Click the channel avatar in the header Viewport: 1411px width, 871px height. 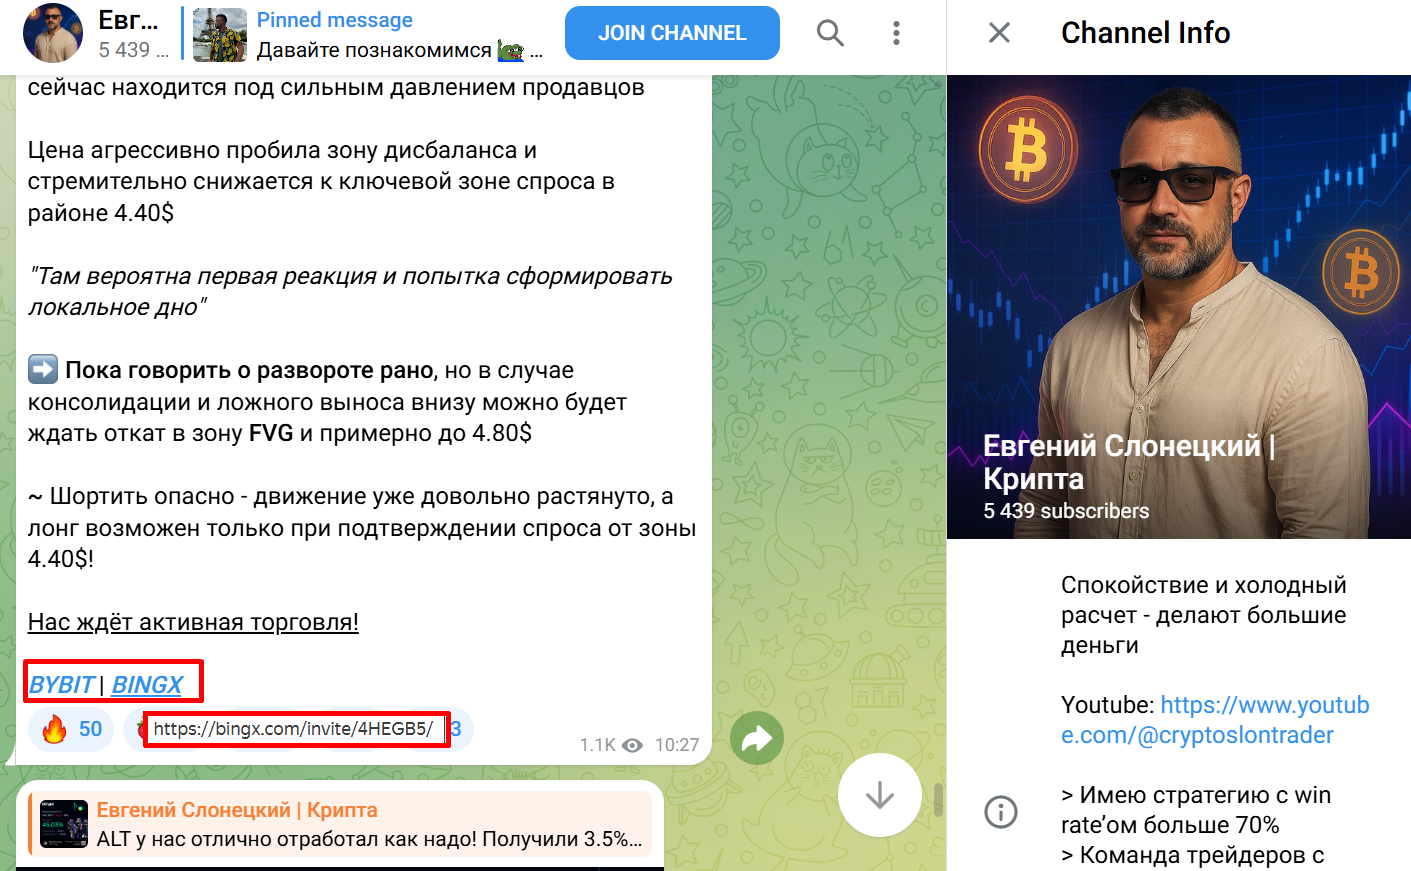click(x=53, y=33)
